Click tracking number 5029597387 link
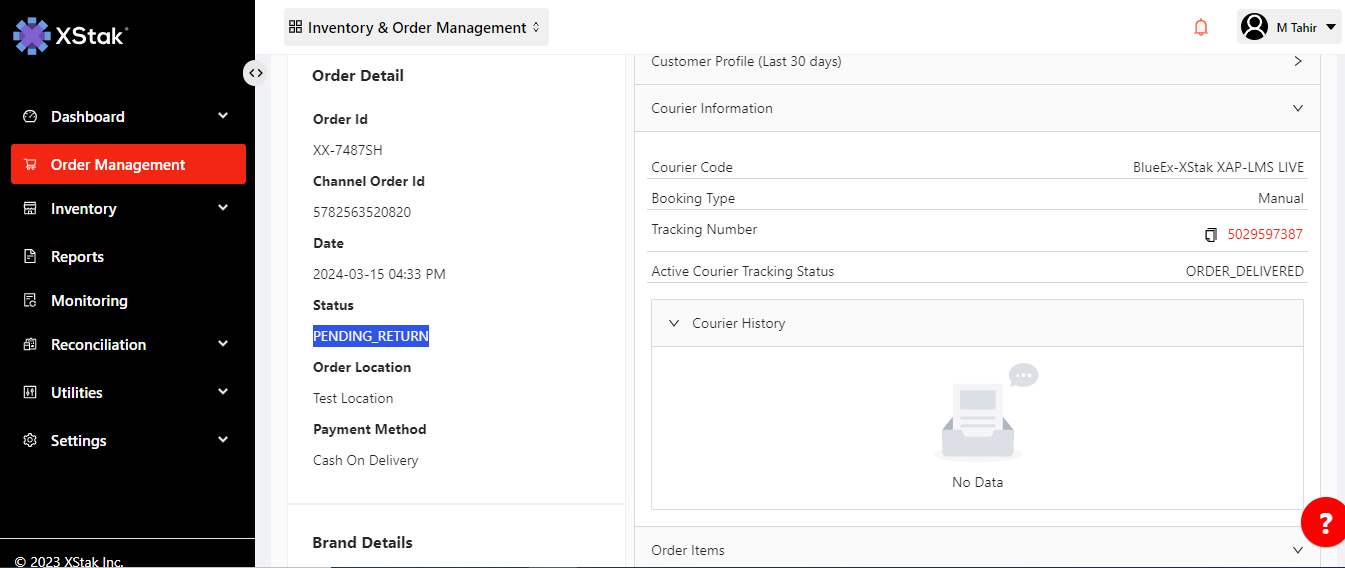 coord(1265,235)
